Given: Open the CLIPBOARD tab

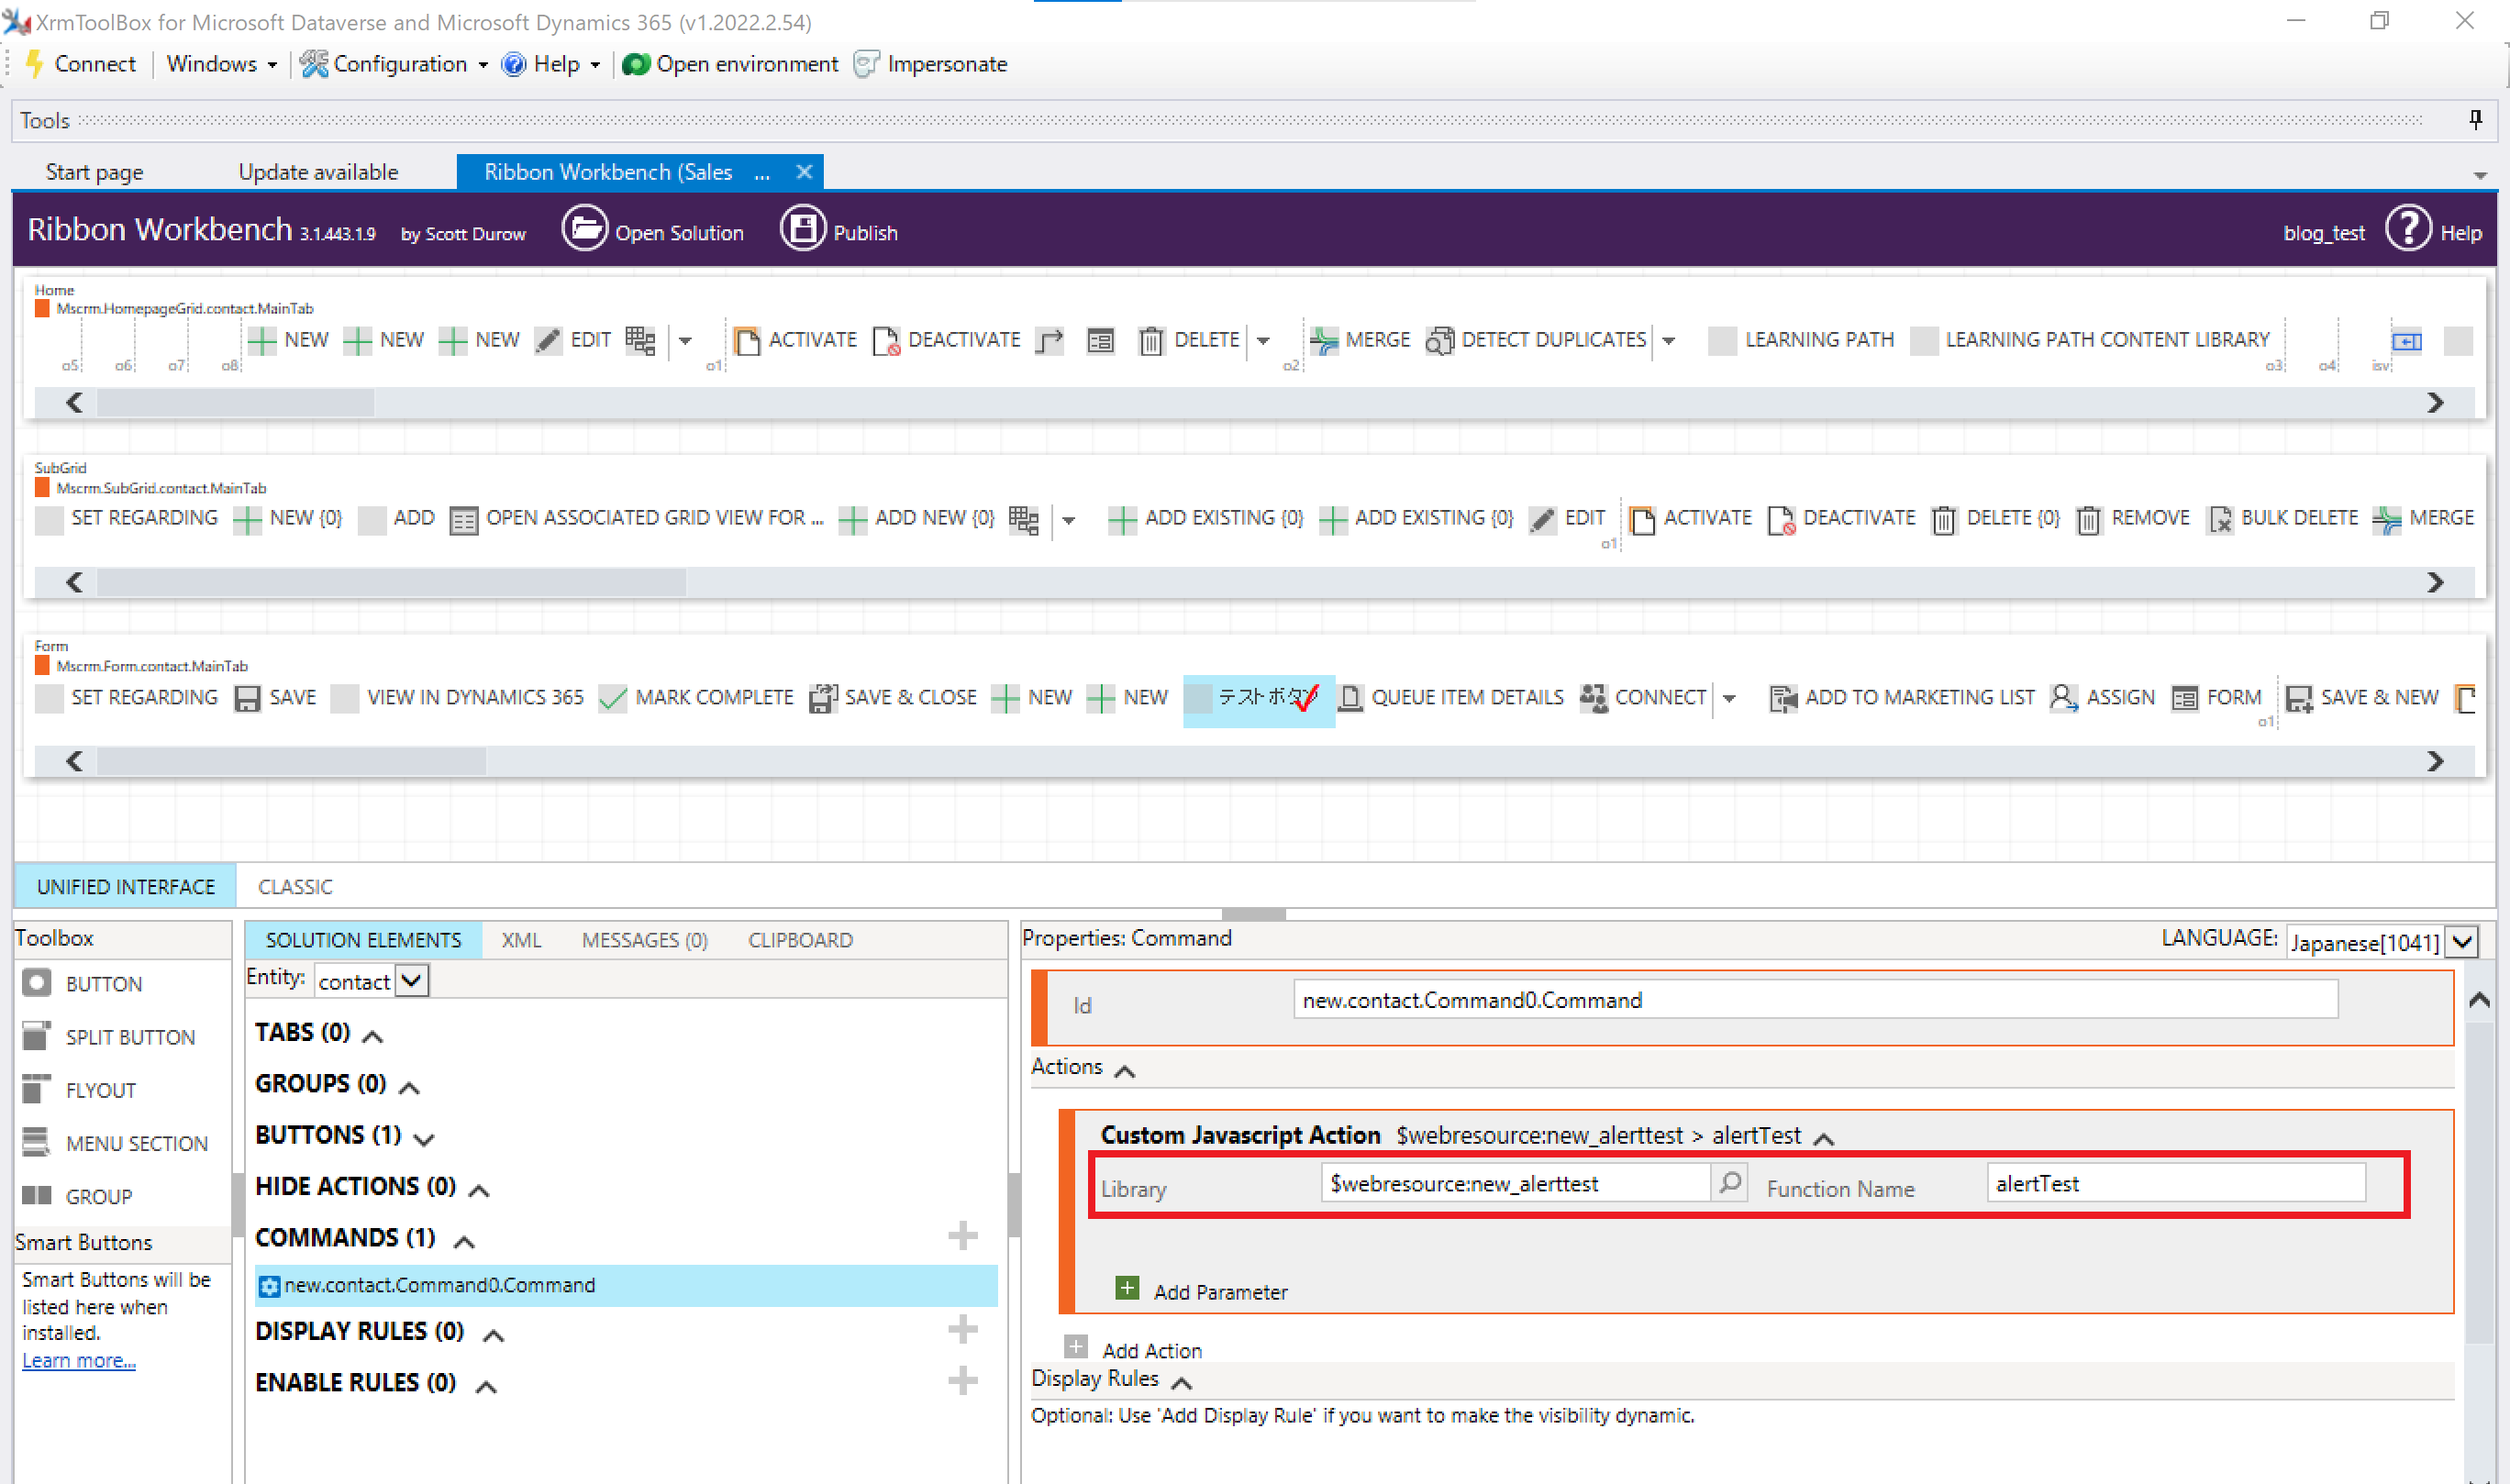Looking at the screenshot, I should coord(800,939).
